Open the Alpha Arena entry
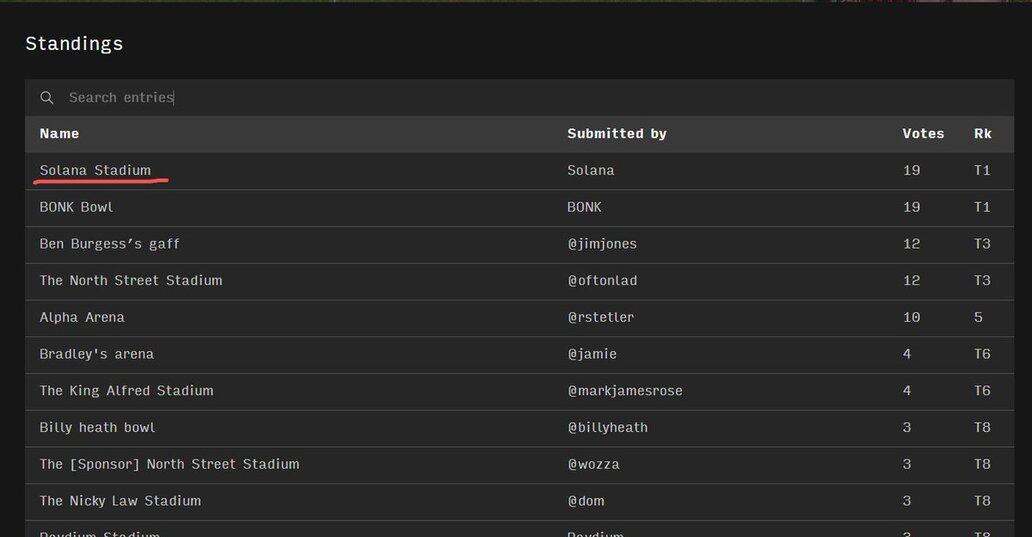The image size is (1032, 537). coord(82,318)
